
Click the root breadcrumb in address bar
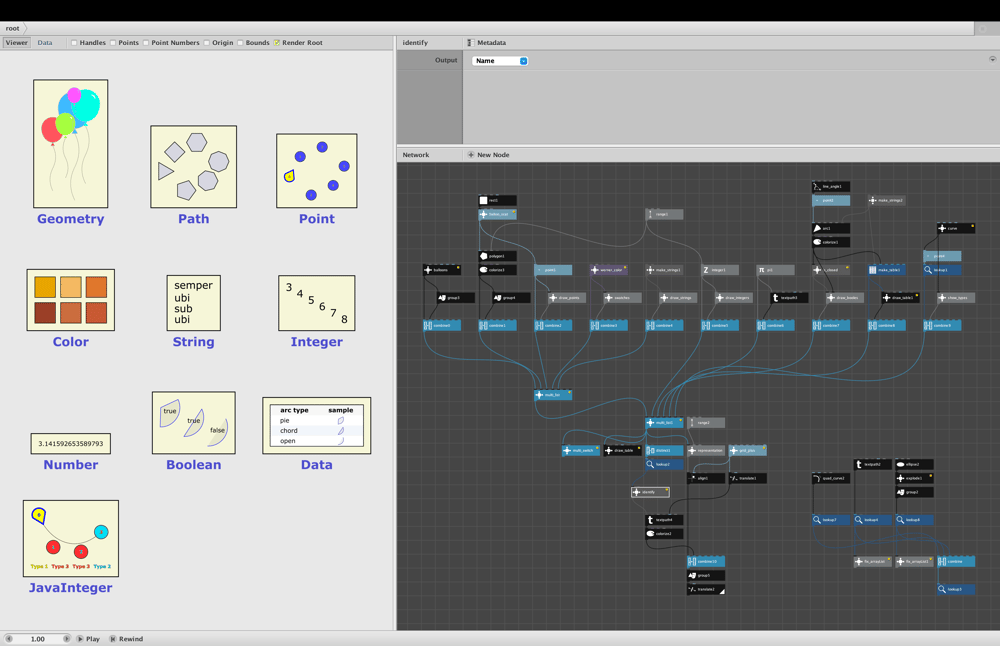[x=13, y=28]
